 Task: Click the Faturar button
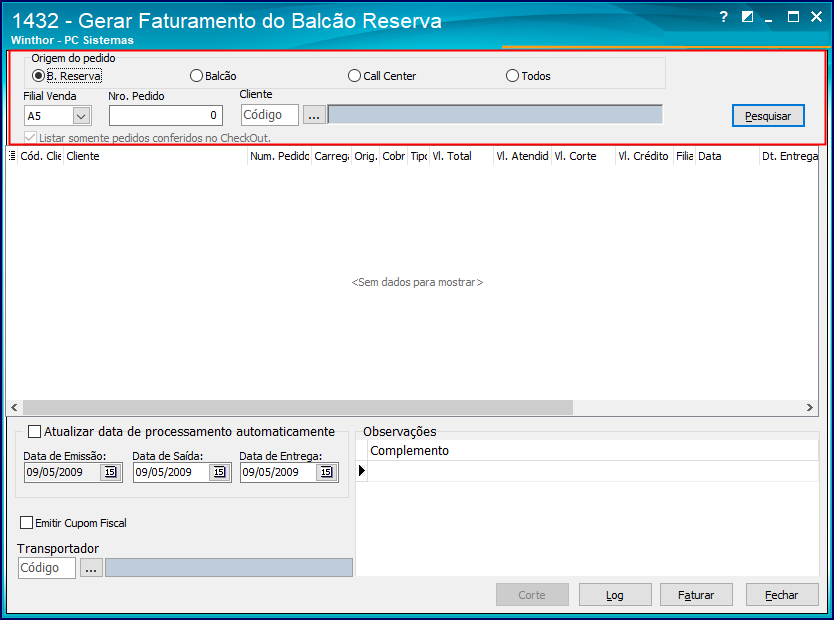pyautogui.click(x=696, y=595)
